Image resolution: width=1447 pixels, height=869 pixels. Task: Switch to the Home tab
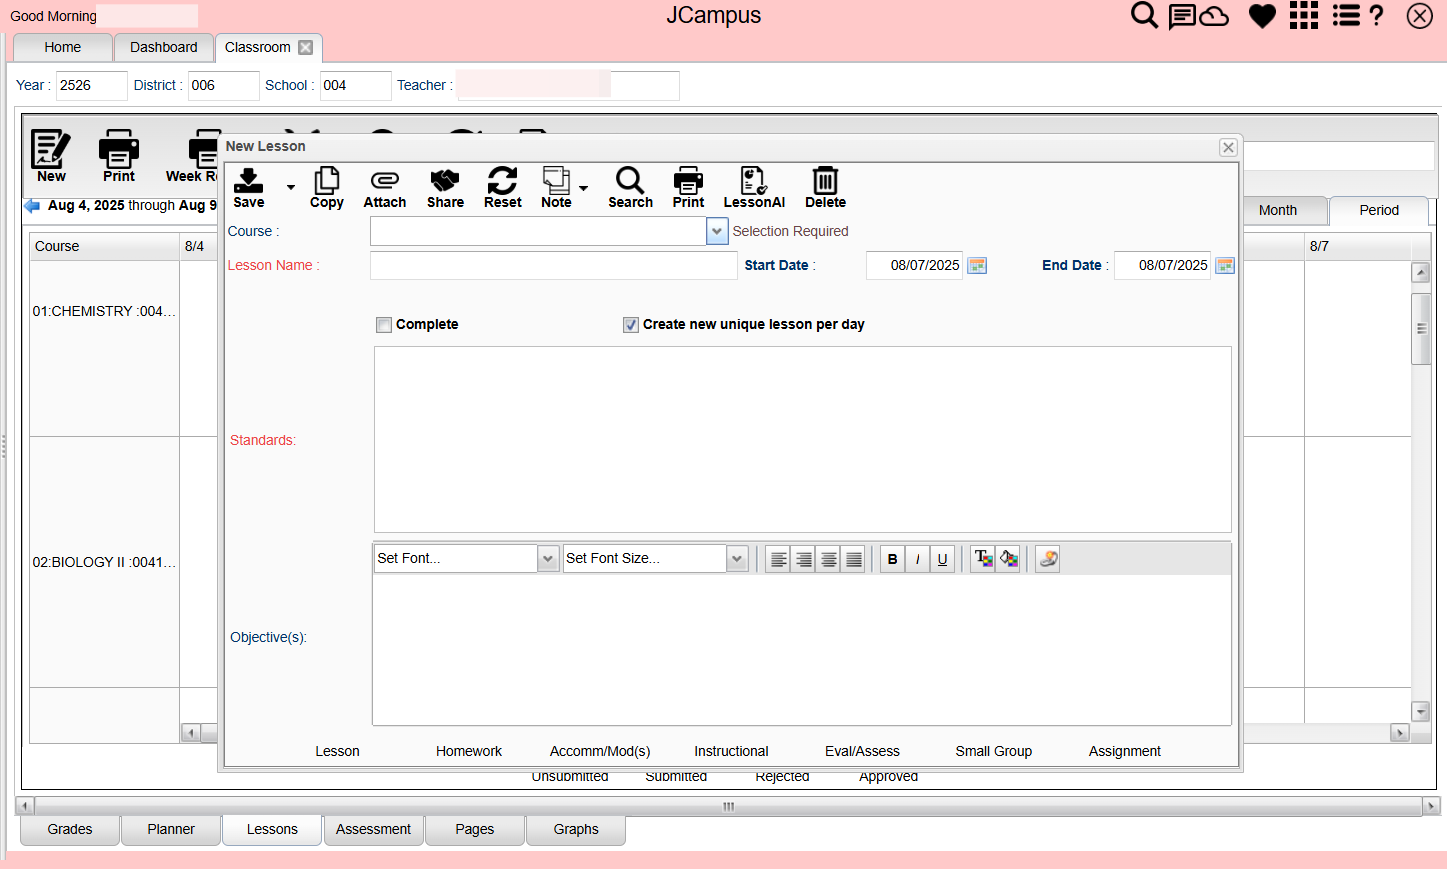click(62, 47)
